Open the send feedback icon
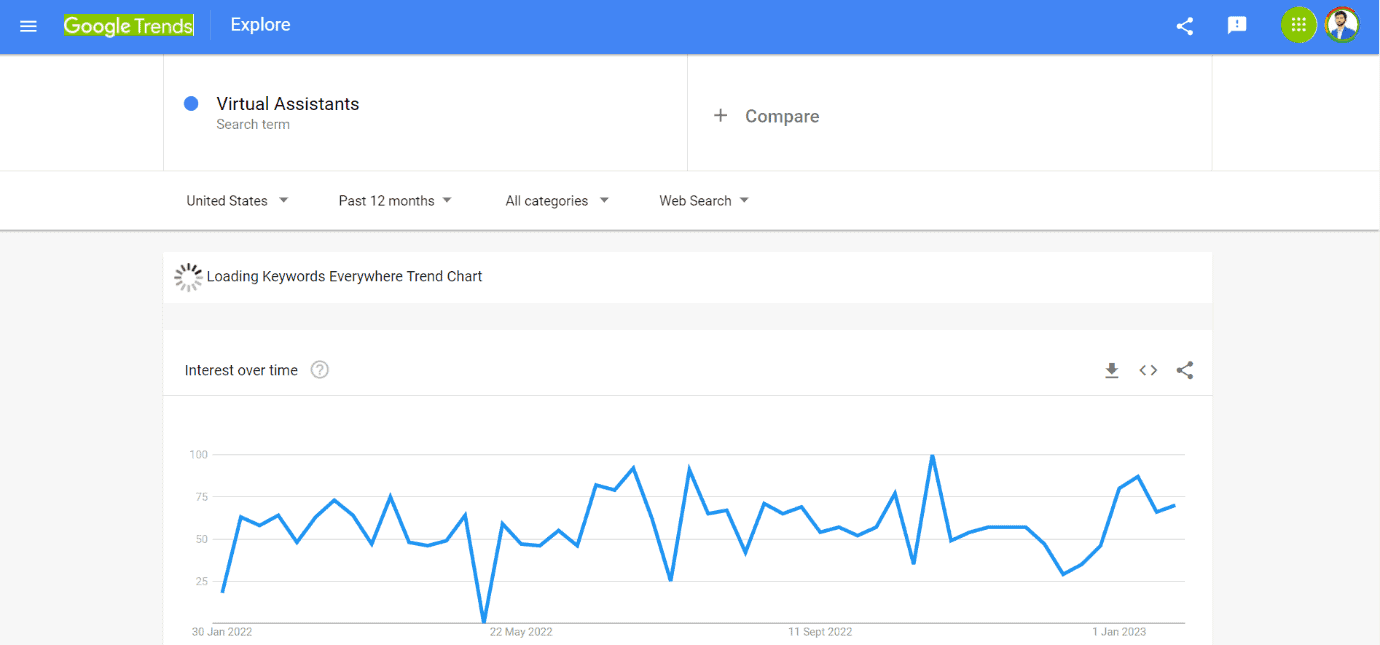Viewport: 1380px width, 645px height. pyautogui.click(x=1237, y=26)
